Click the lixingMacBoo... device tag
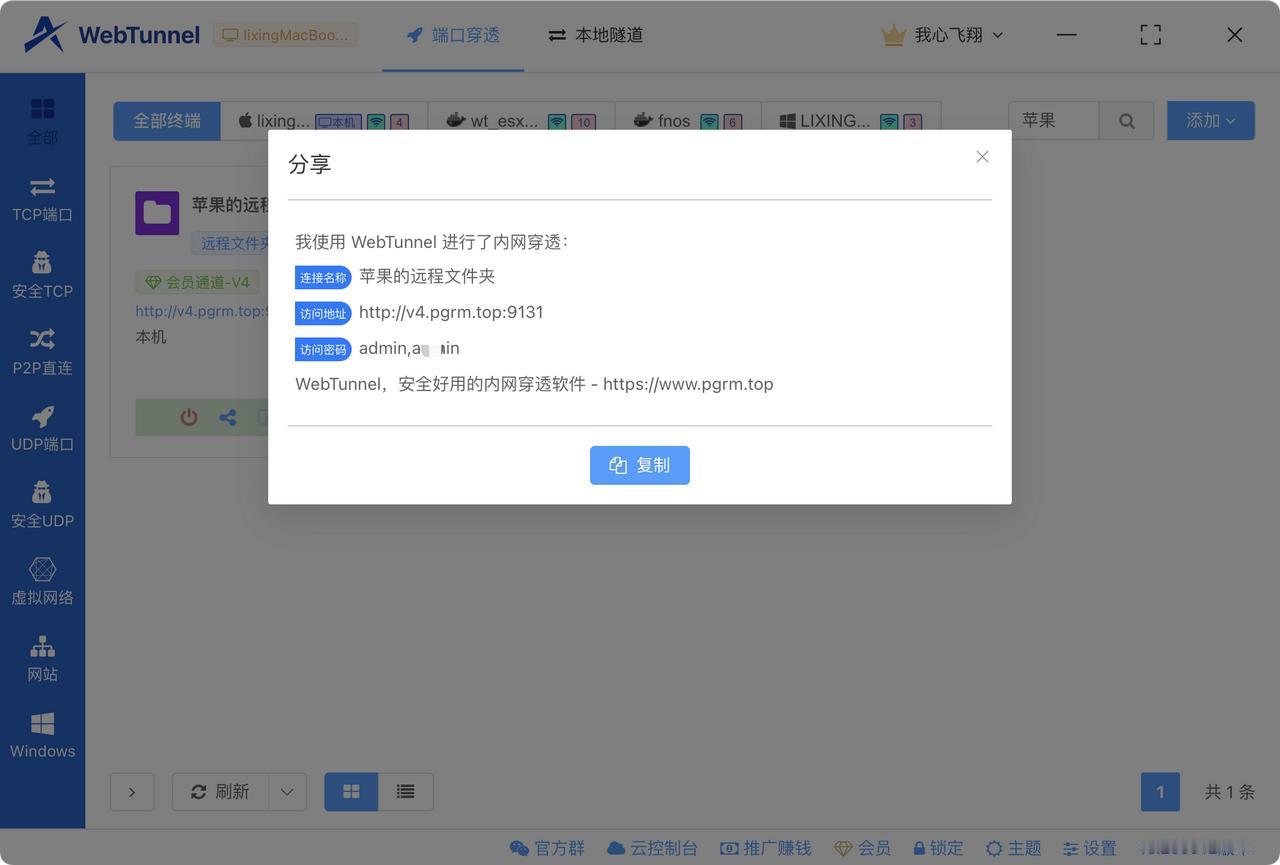 tap(285, 35)
